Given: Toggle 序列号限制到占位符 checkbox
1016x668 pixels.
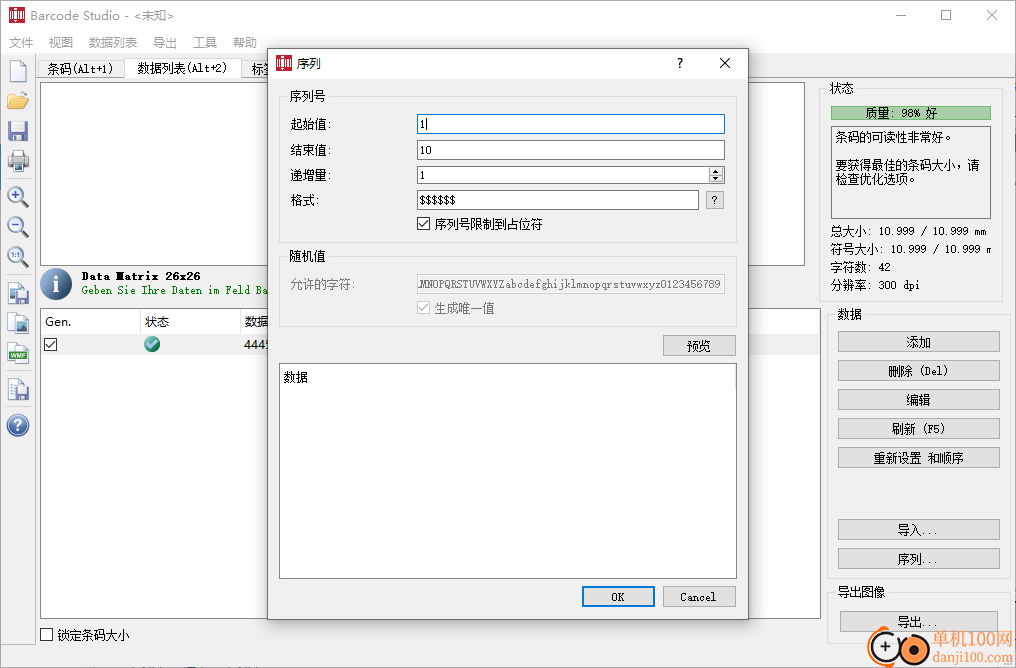Looking at the screenshot, I should [423, 224].
